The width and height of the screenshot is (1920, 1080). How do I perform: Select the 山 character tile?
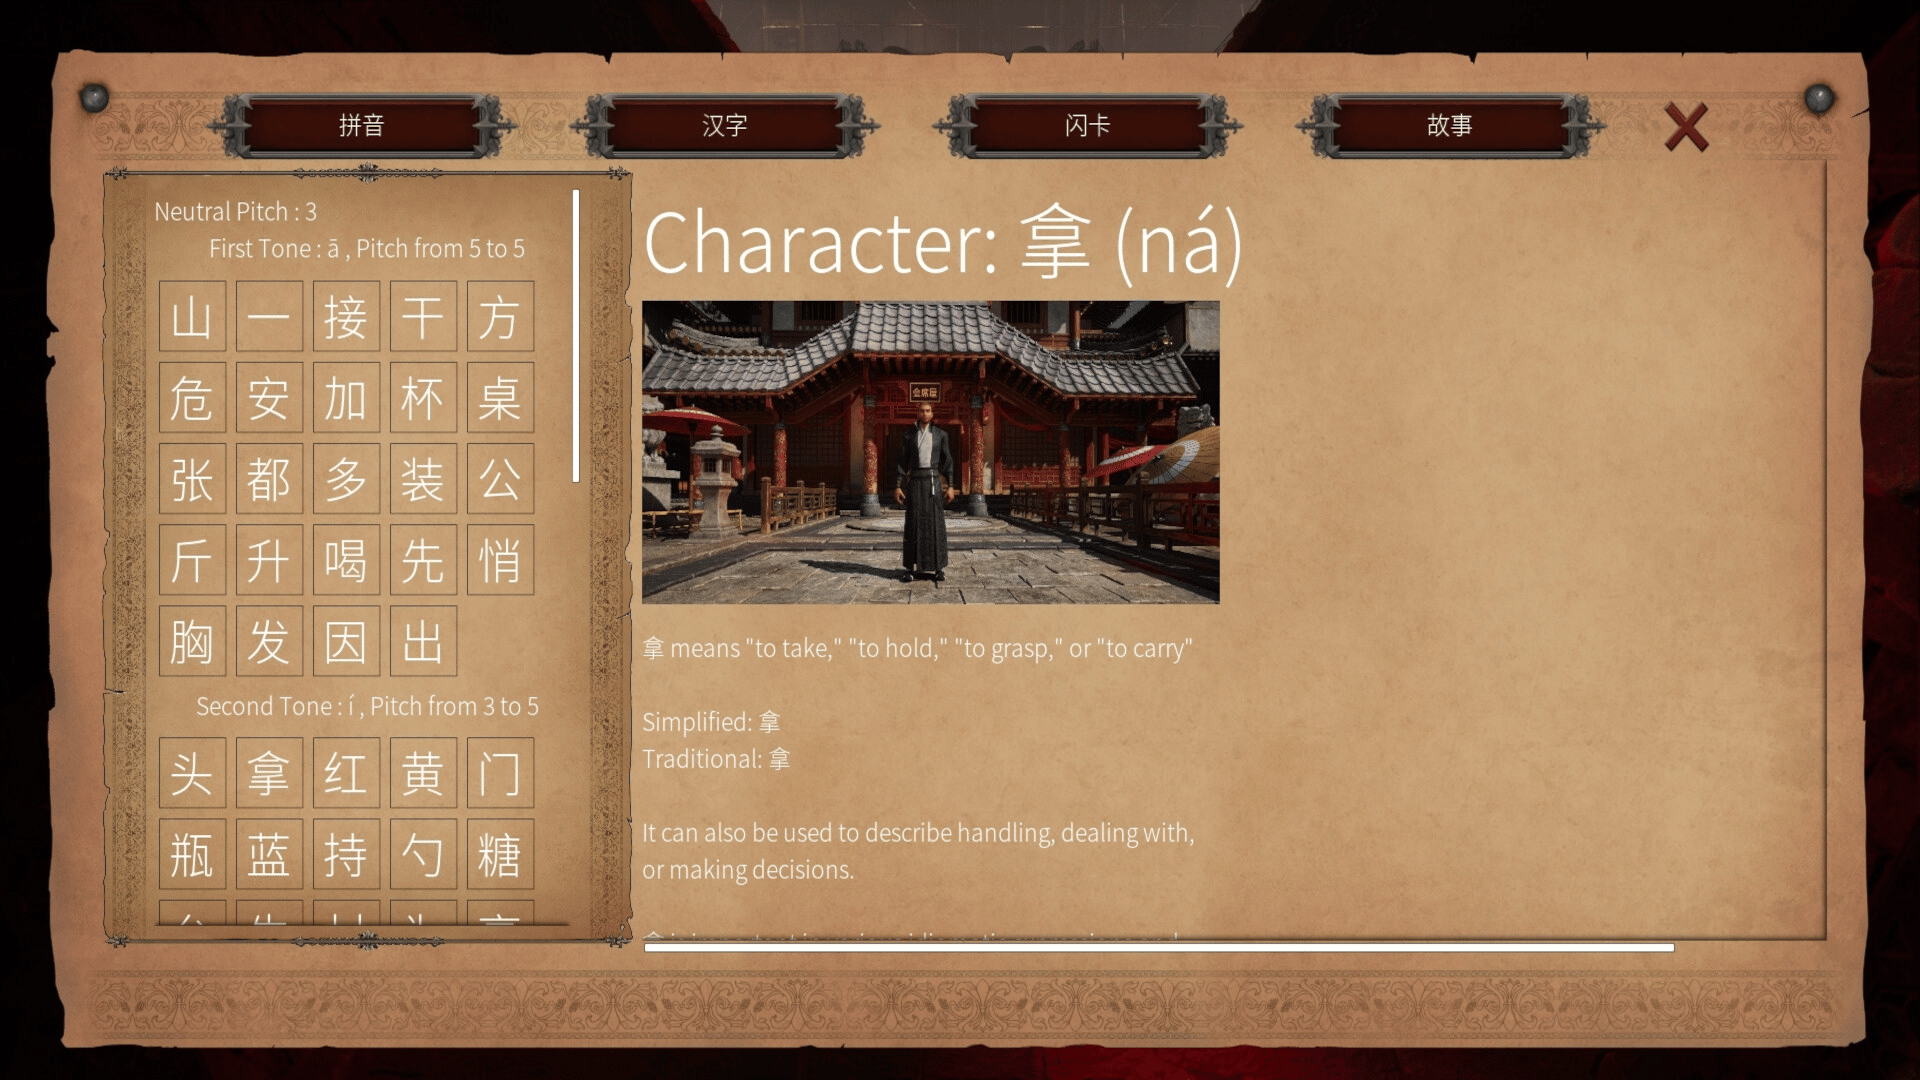coord(192,316)
